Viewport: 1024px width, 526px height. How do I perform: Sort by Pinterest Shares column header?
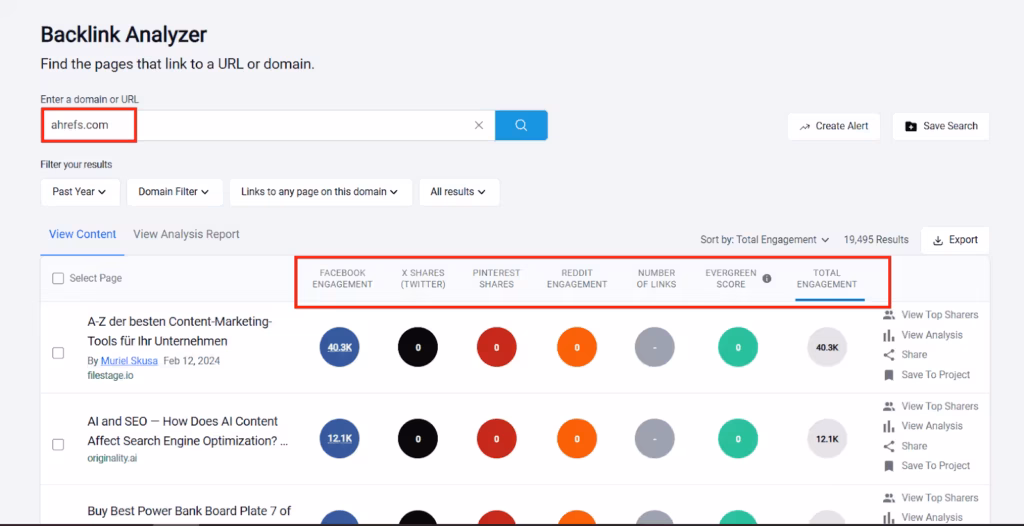tap(496, 278)
